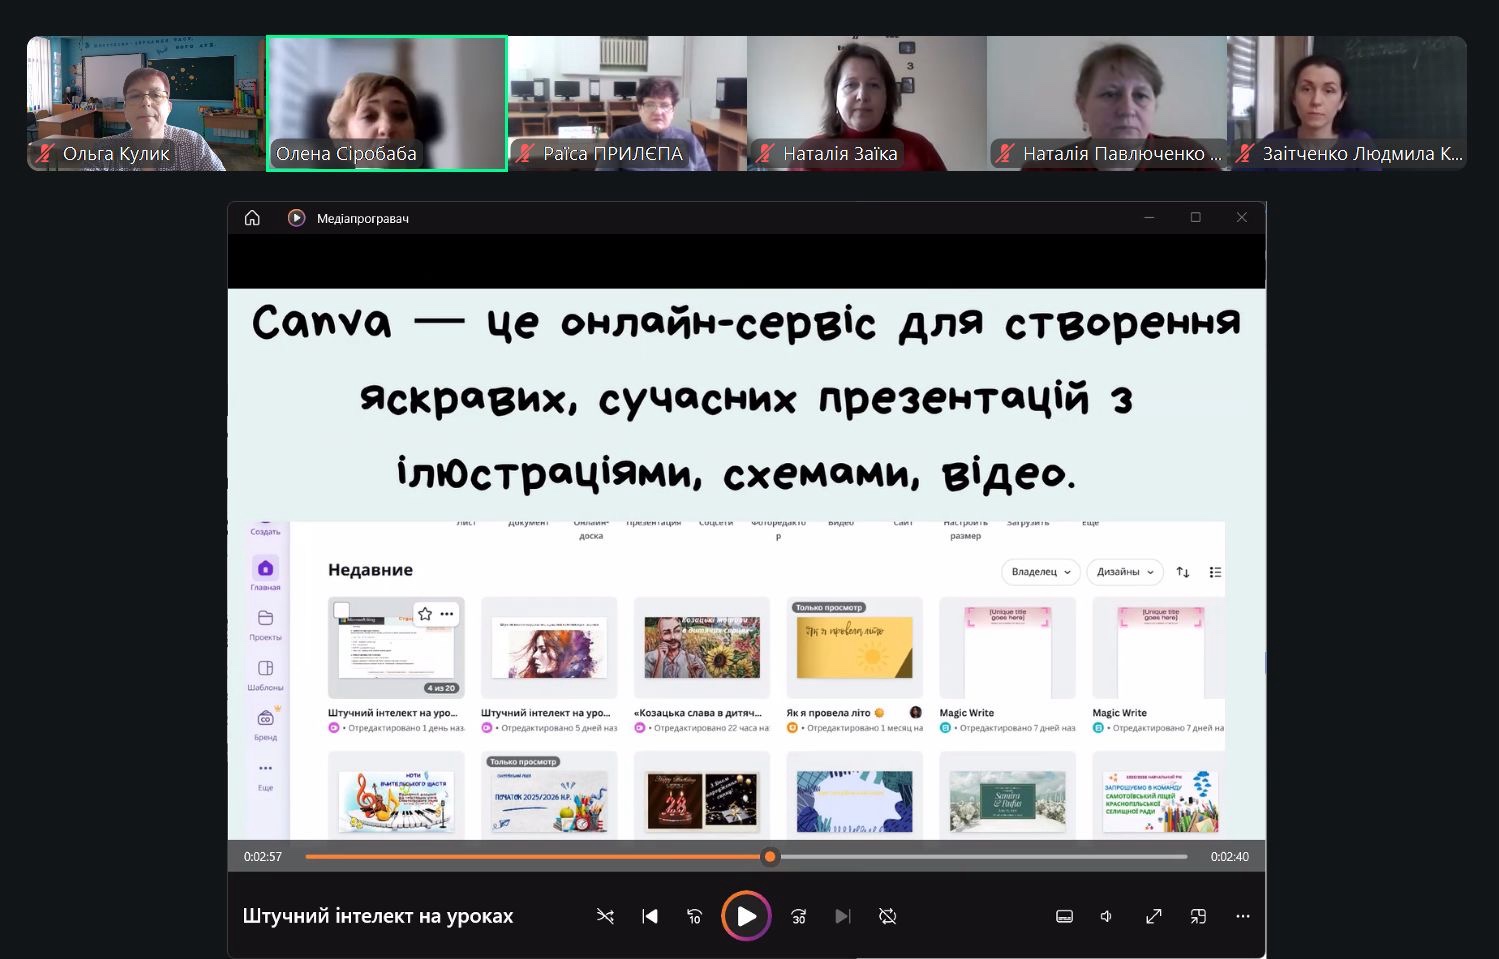Go to the media player home screen

coord(252,218)
